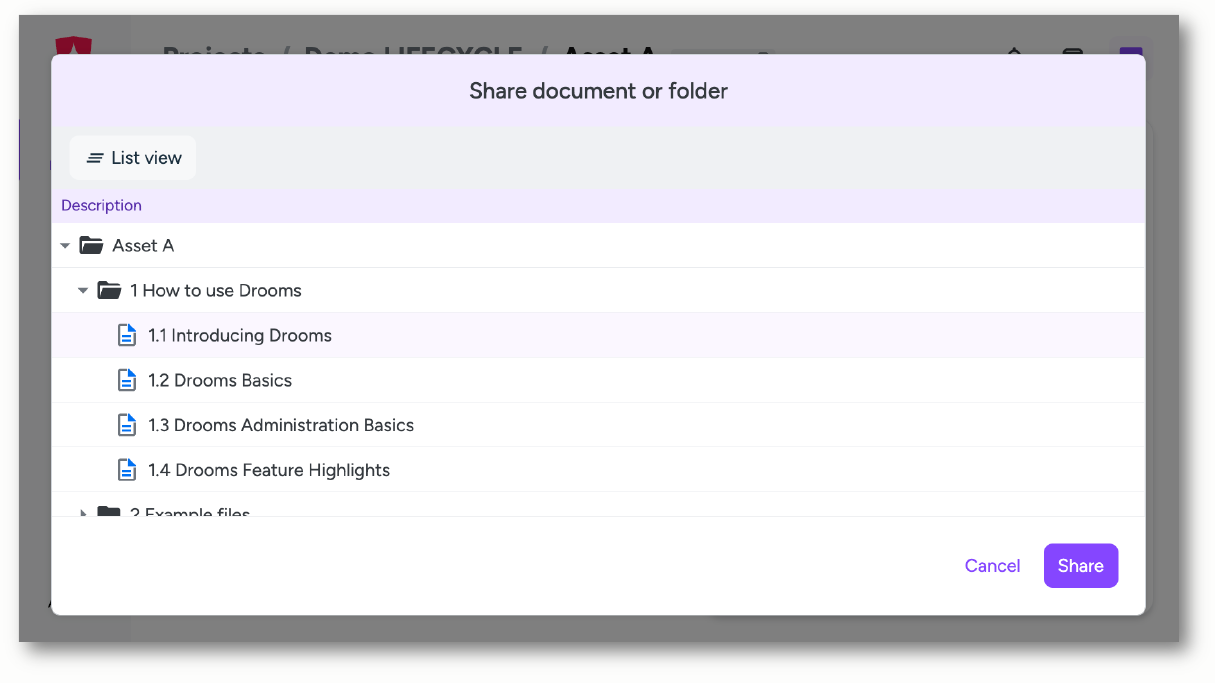Click document icon for 1.2 Drooms Basics
This screenshot has height=683, width=1215.
[x=127, y=380]
